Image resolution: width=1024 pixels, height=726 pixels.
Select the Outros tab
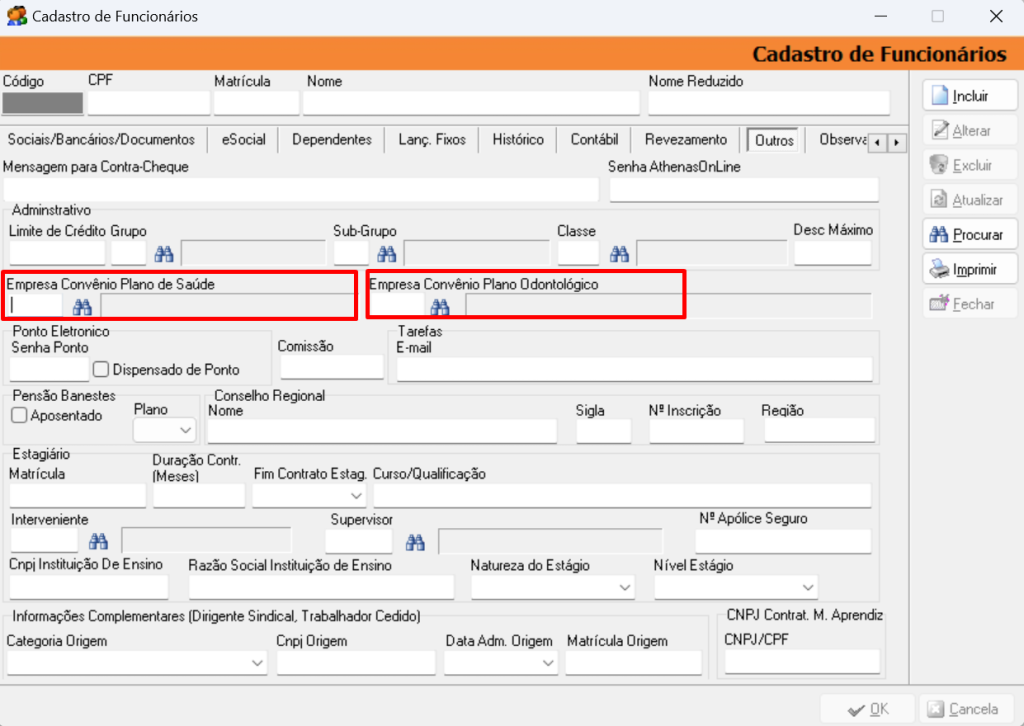(775, 140)
